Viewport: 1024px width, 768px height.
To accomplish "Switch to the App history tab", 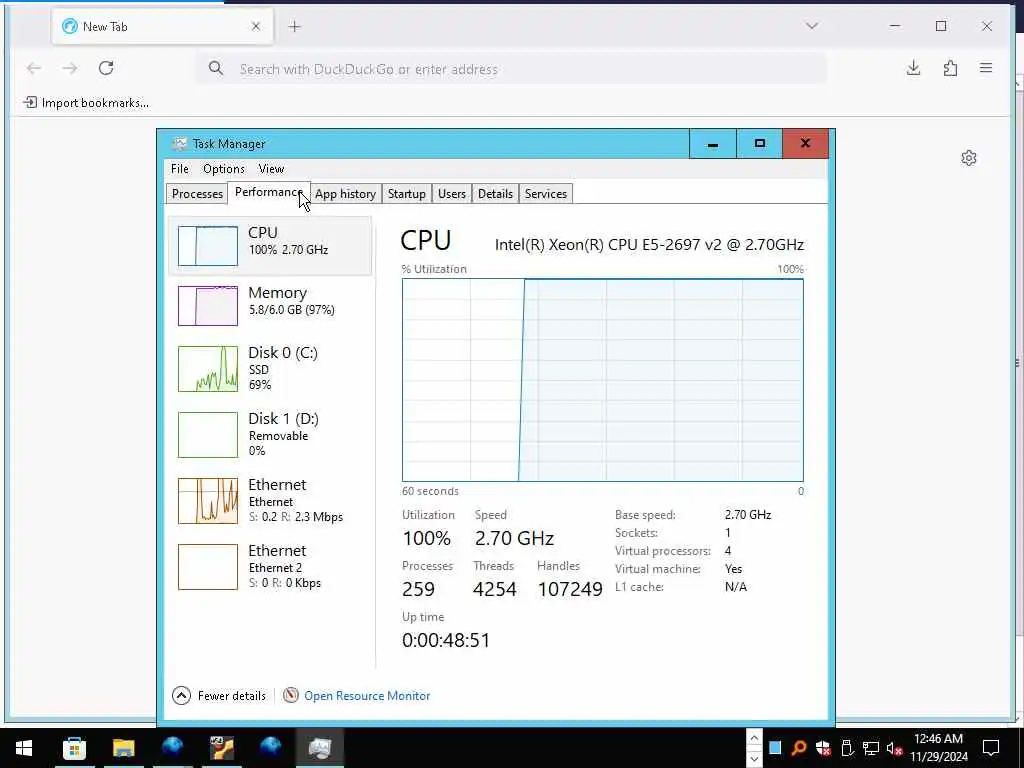I will (345, 193).
